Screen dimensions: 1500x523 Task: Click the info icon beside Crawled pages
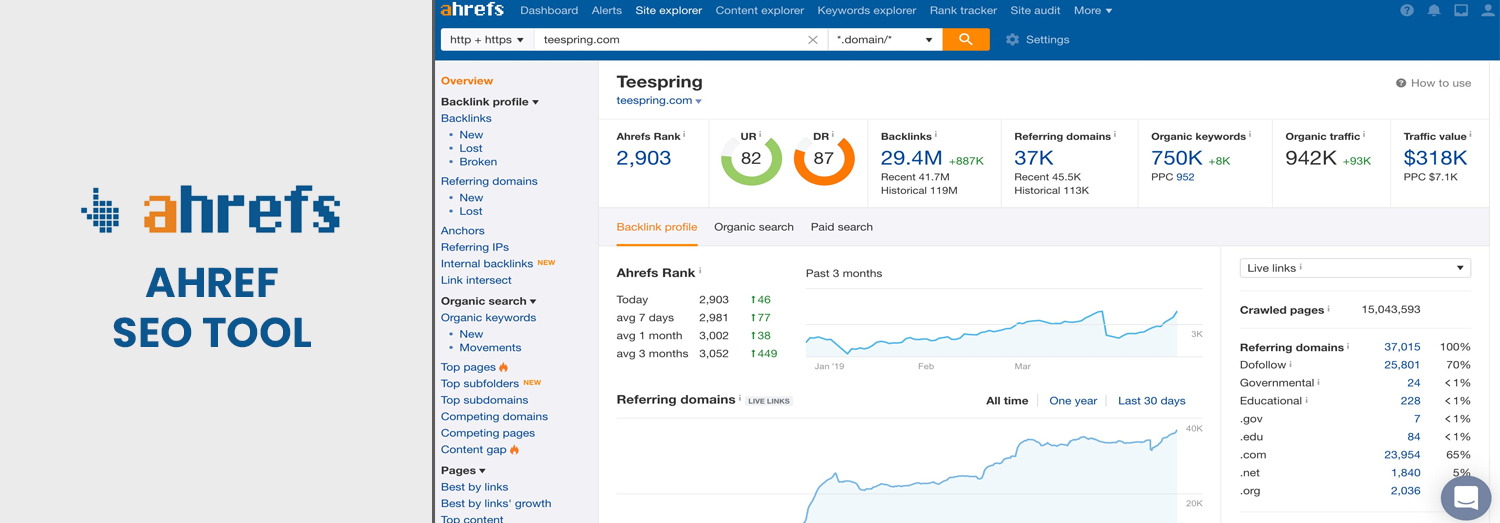[1330, 309]
